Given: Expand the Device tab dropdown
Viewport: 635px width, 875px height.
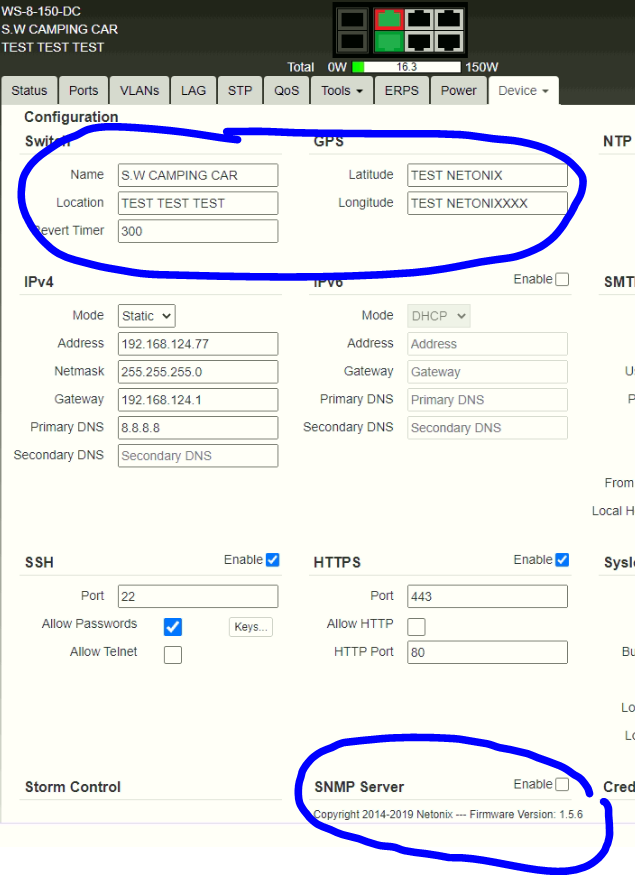Looking at the screenshot, I should (523, 90).
